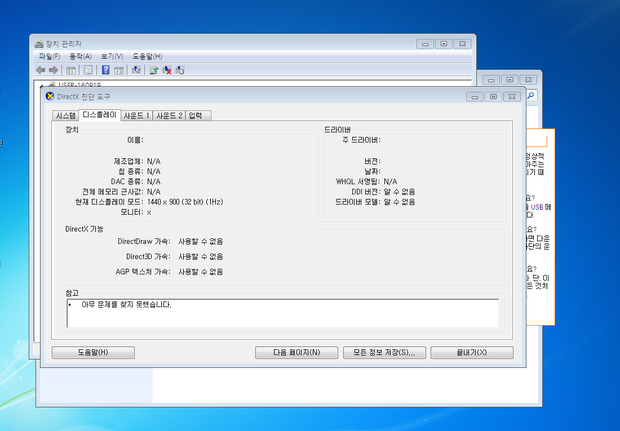Screen dimensions: 620x431
Task: Click the forward arrow in Device Manager toolbar
Action: coord(53,70)
